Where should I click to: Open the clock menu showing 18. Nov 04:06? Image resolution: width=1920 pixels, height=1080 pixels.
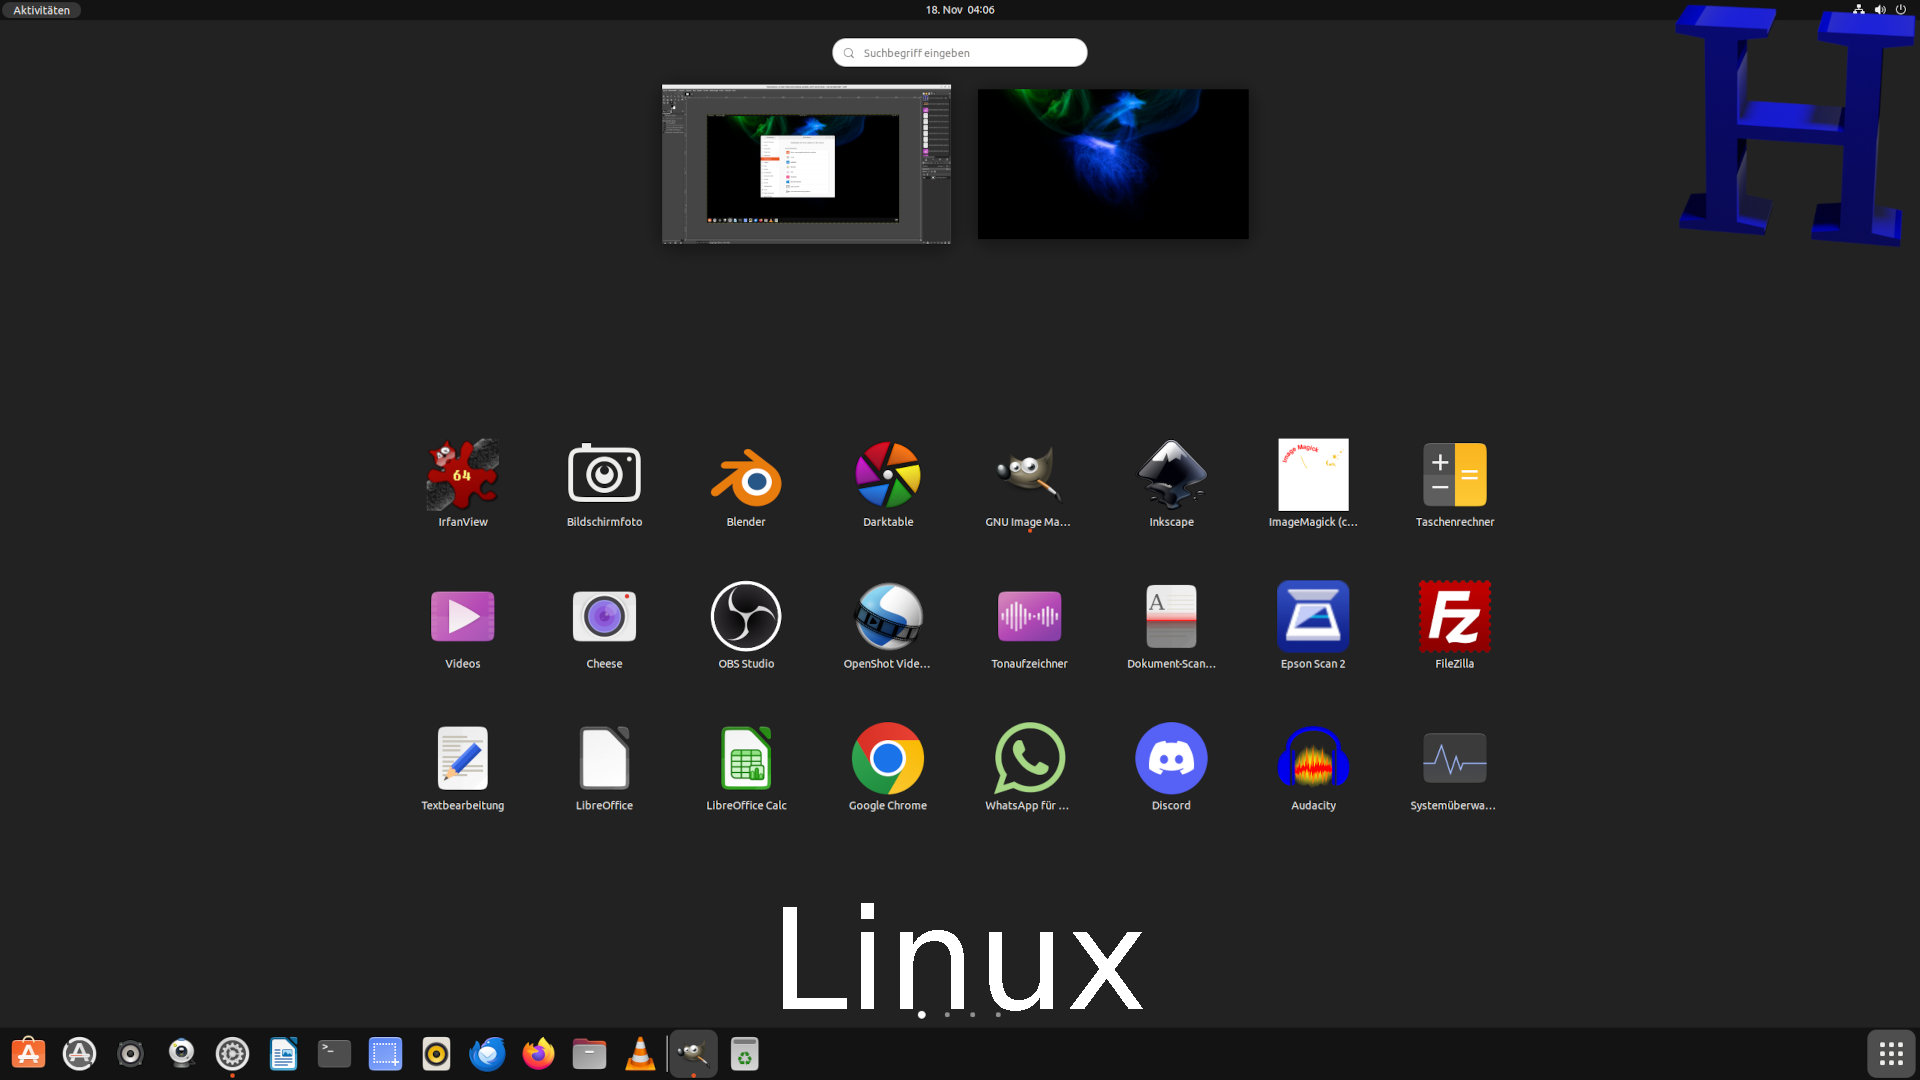[960, 10]
